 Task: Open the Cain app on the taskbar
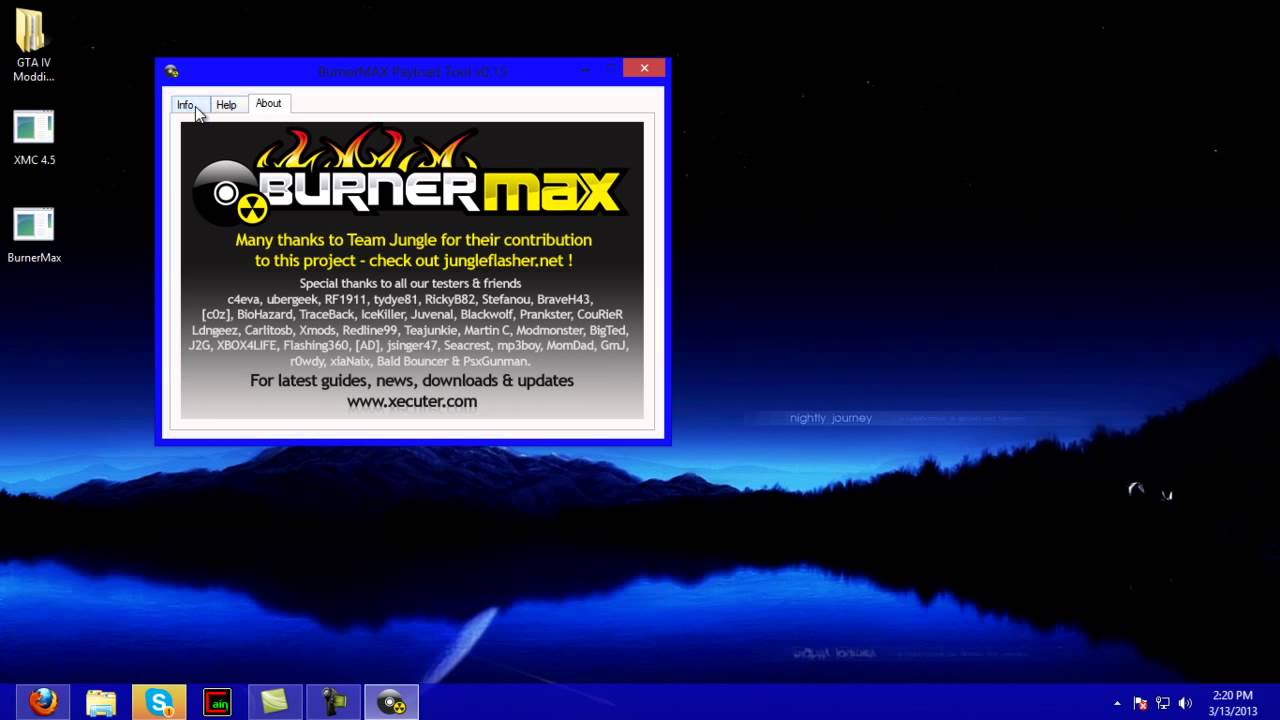[217, 702]
